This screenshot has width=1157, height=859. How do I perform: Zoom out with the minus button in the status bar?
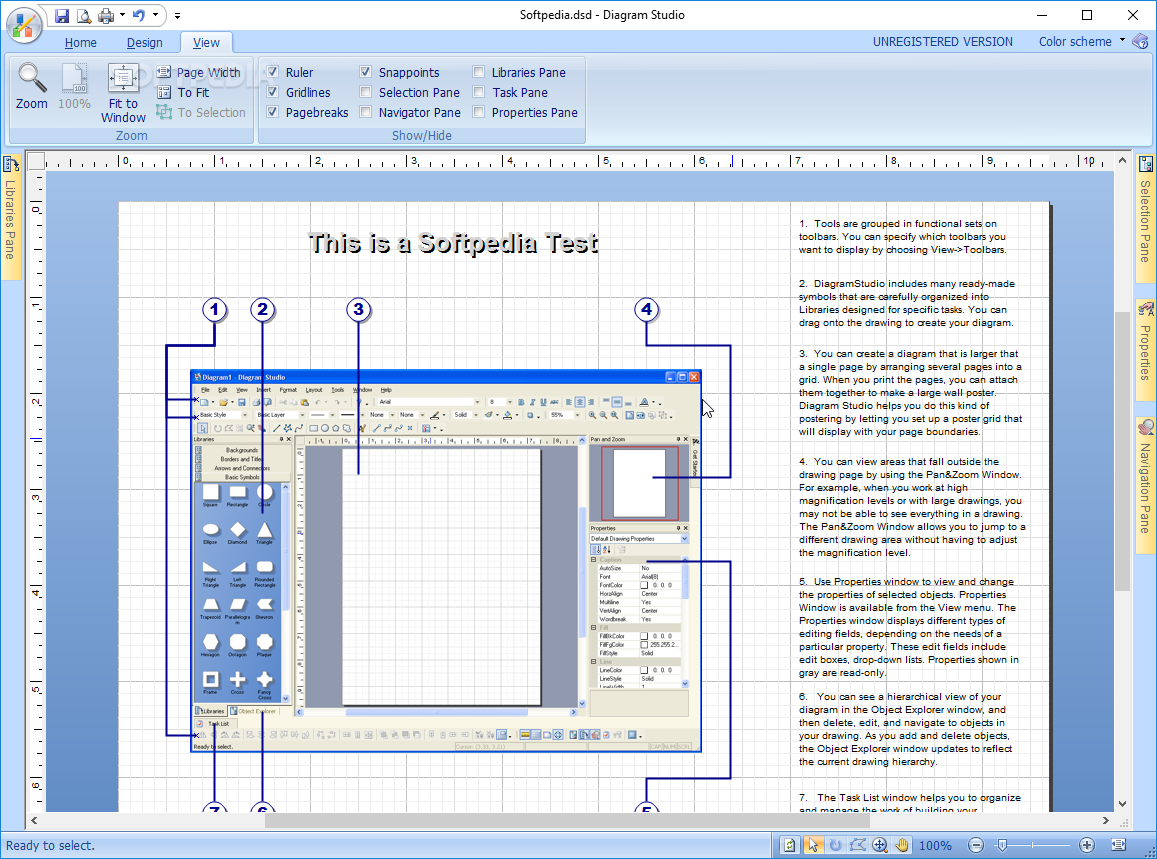(x=975, y=845)
